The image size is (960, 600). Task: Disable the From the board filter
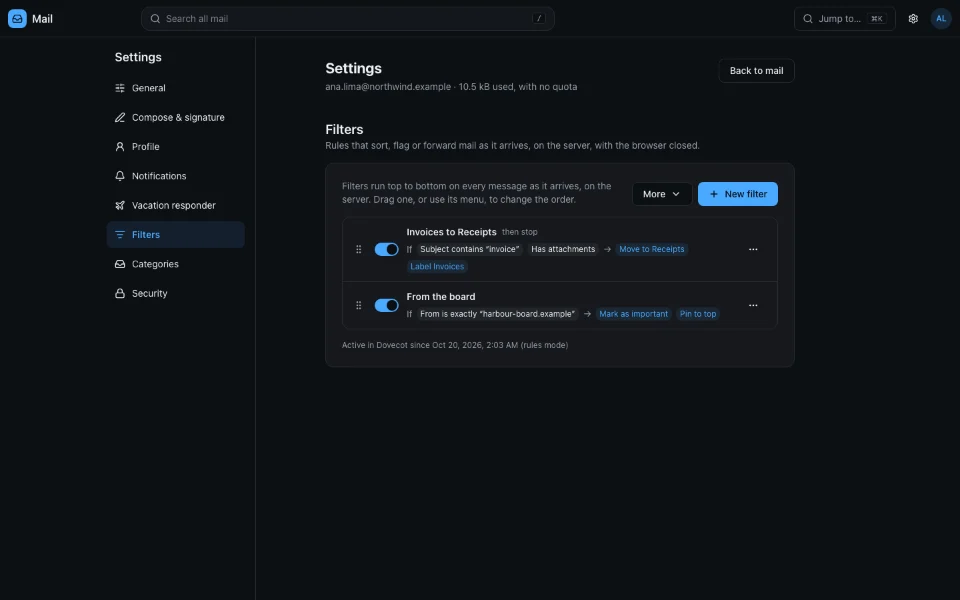pos(386,305)
